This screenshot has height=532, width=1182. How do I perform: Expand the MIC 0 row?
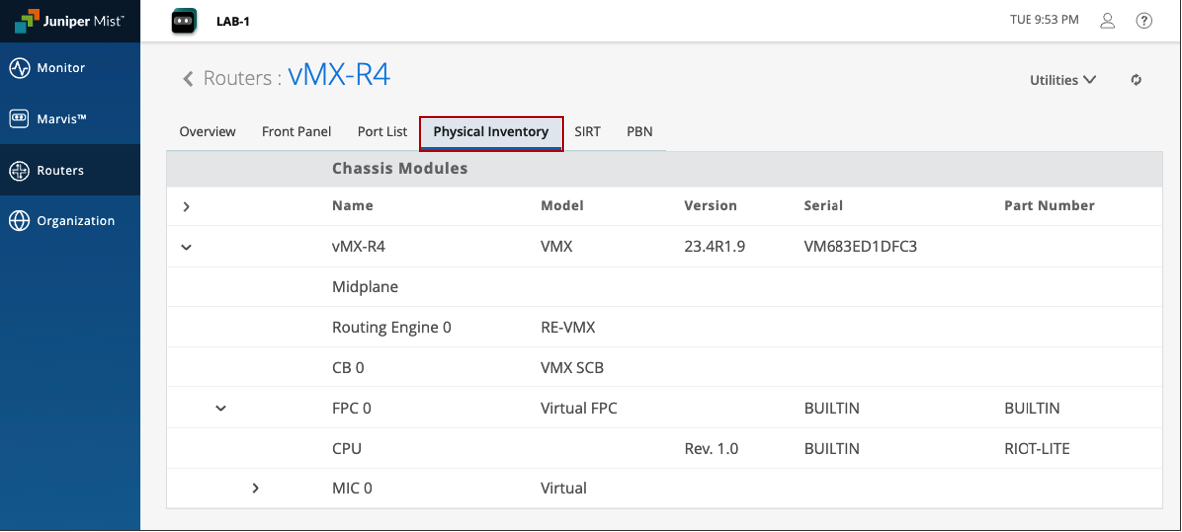[255, 488]
